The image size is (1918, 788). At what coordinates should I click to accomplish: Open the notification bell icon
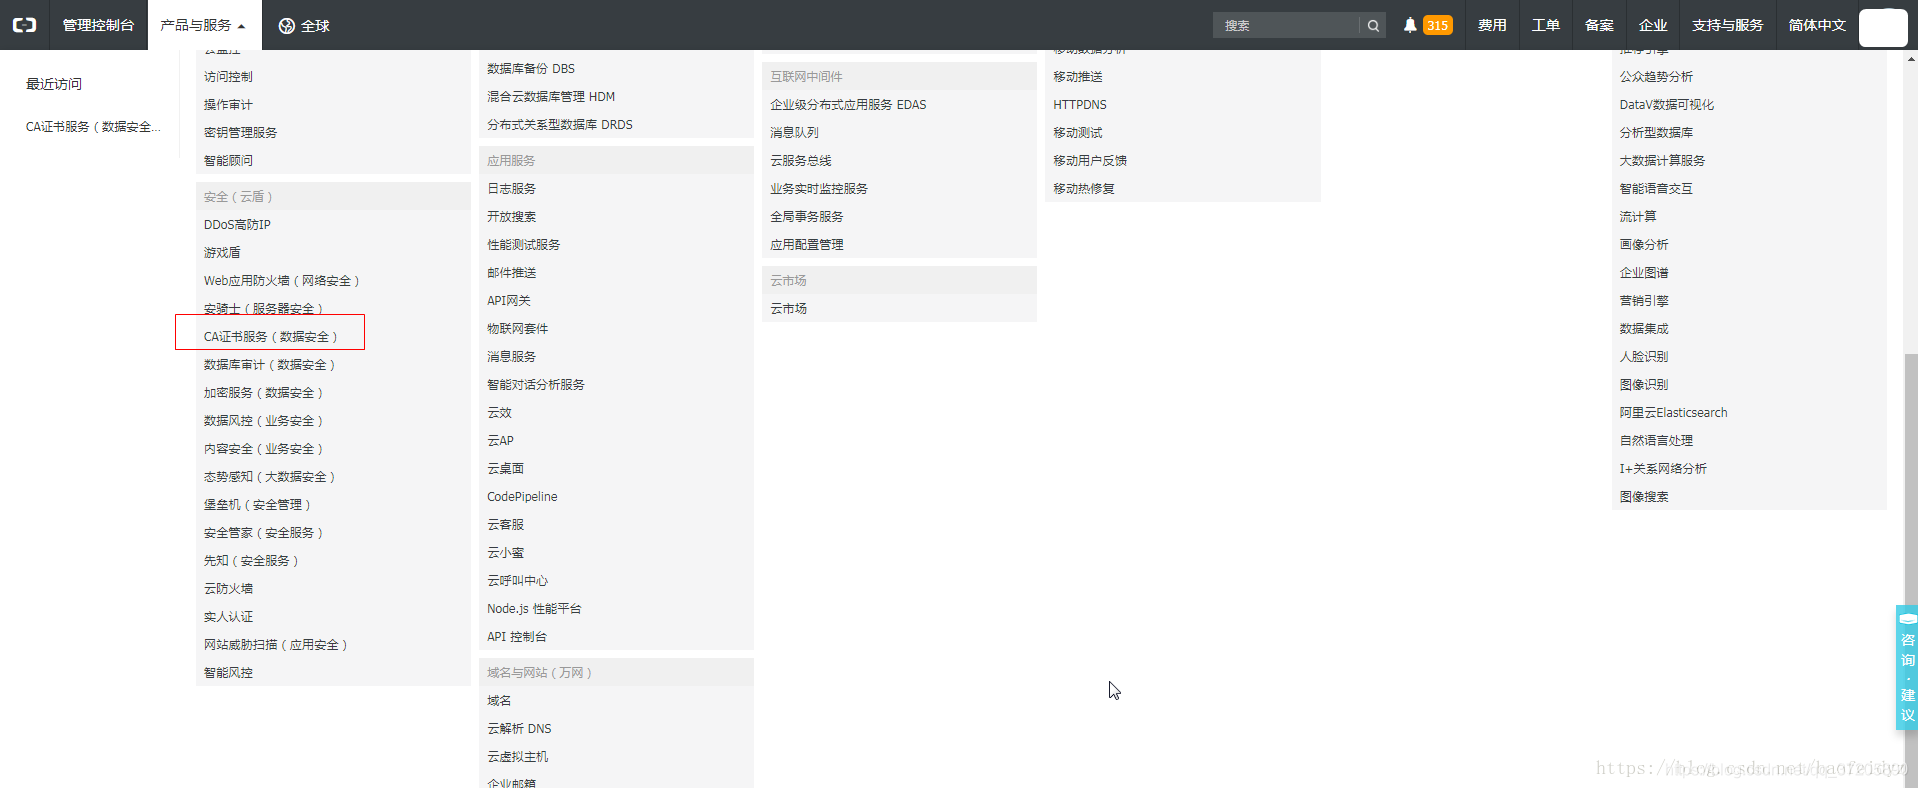tap(1410, 25)
